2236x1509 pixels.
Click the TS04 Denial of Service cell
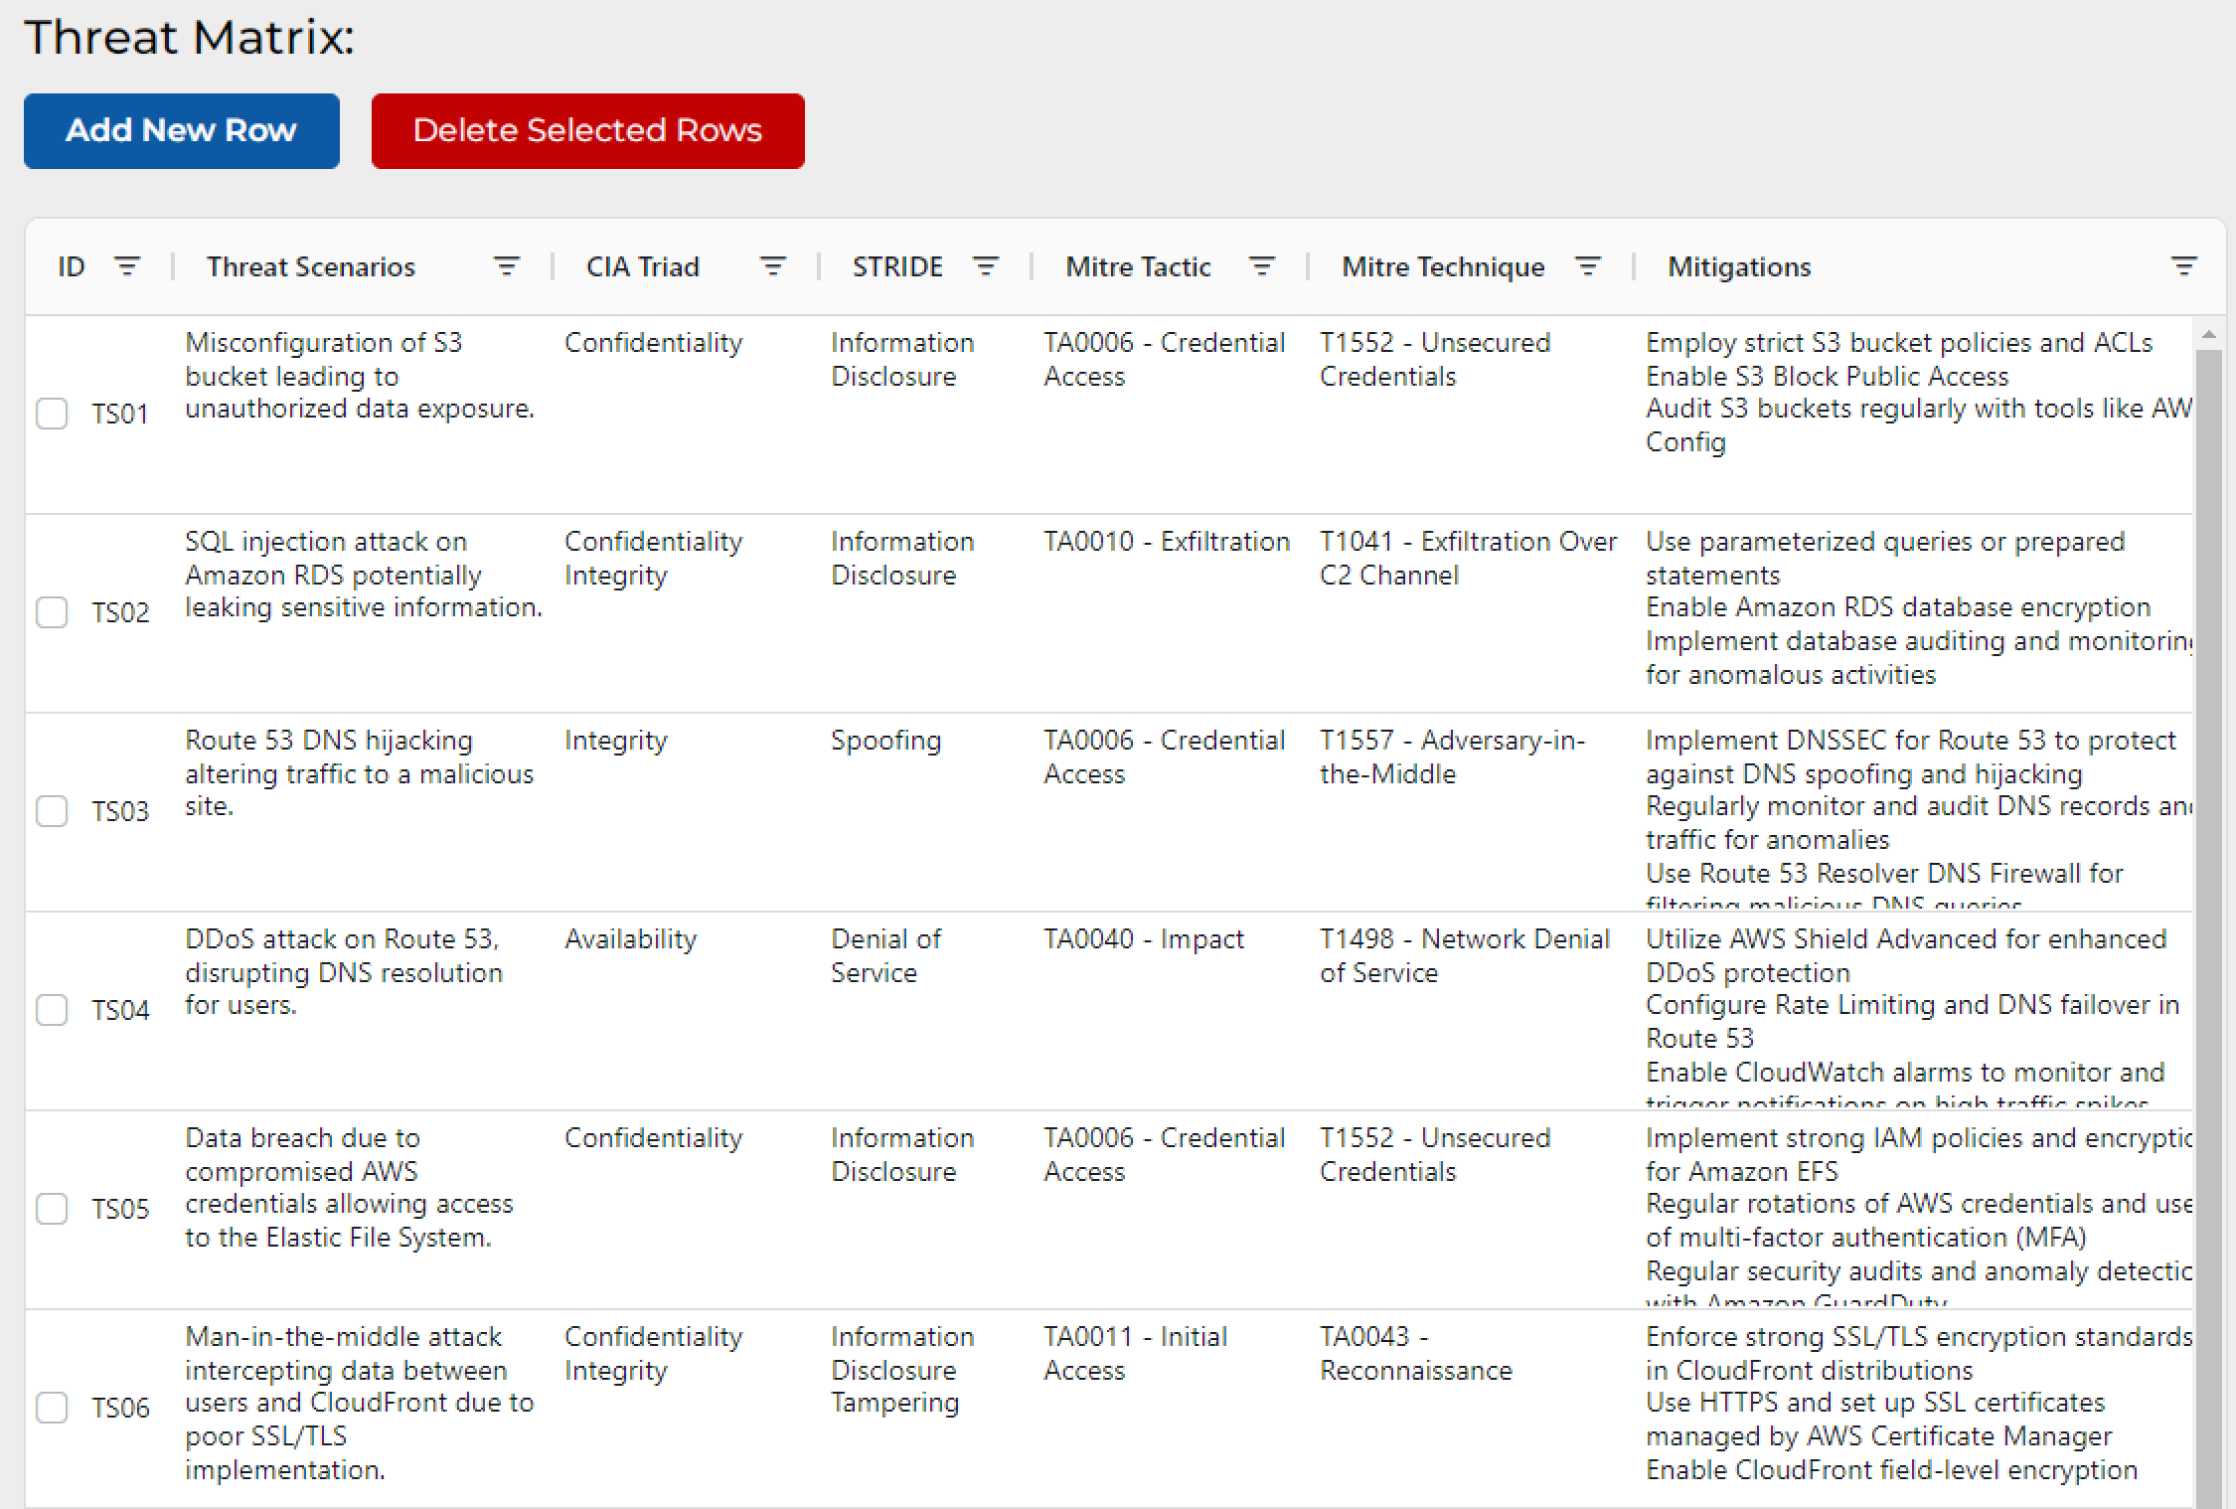coord(885,956)
